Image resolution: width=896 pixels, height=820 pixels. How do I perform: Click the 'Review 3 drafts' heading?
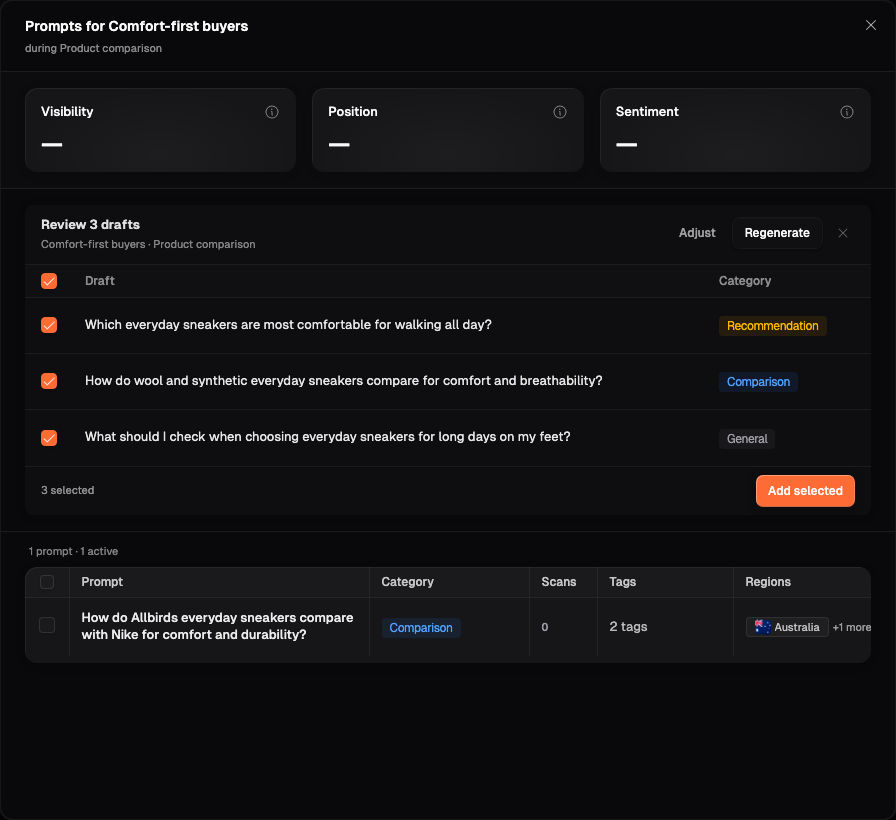pos(90,225)
